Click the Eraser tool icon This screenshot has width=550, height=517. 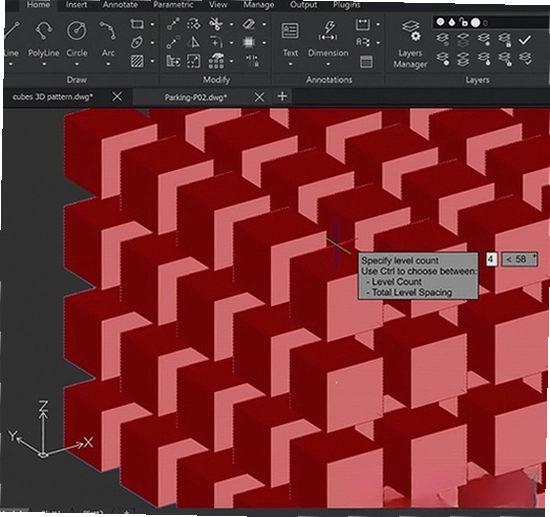pos(249,24)
